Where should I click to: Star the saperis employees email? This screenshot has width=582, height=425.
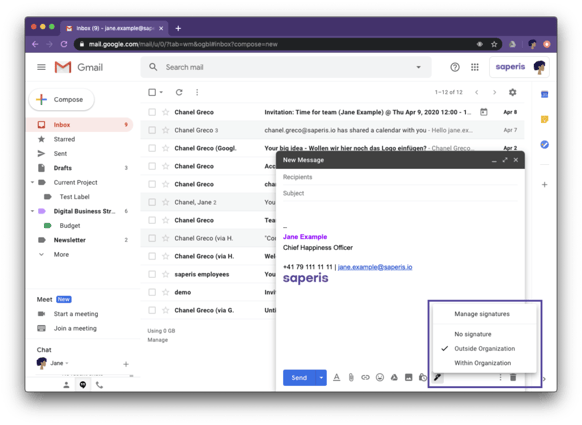click(x=166, y=274)
